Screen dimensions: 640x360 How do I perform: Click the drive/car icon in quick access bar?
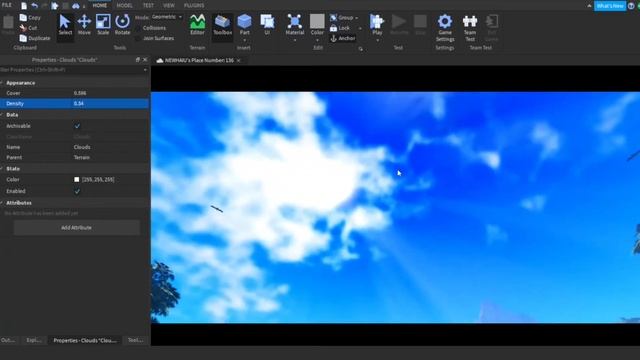tap(76, 6)
